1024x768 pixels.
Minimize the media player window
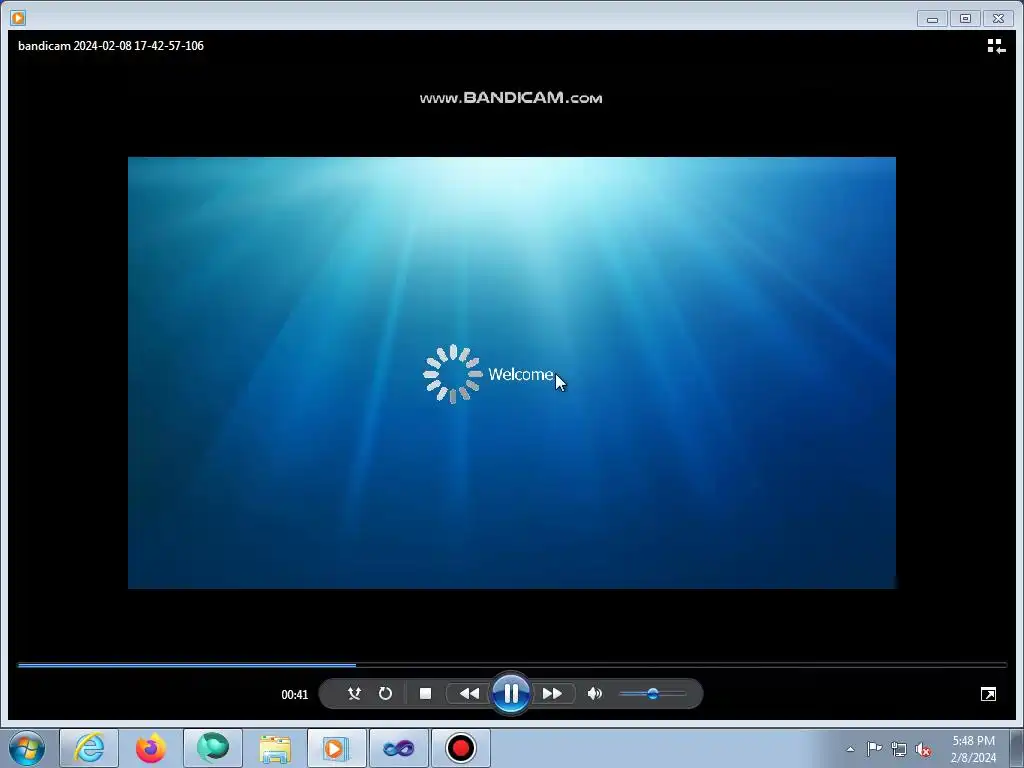[933, 18]
